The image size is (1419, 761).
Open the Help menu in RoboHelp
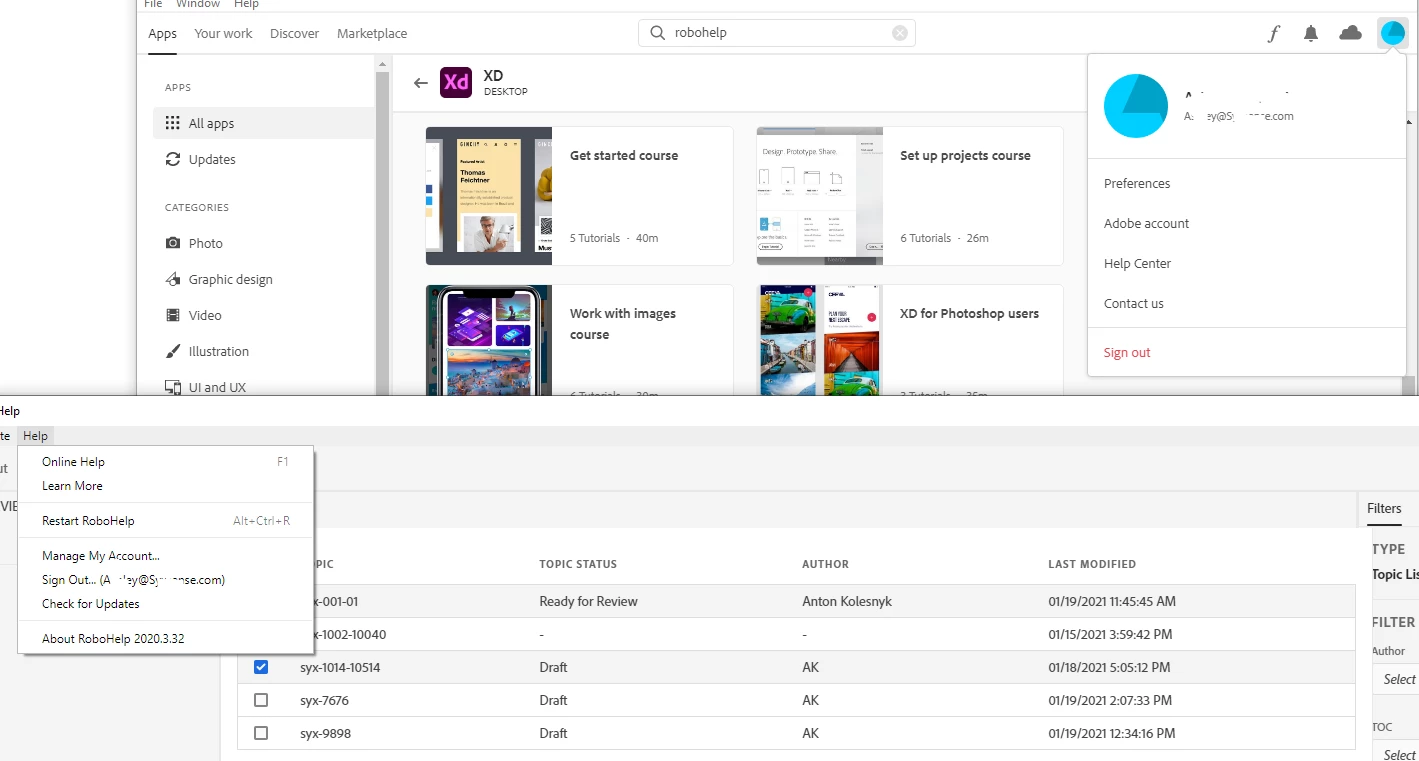tap(35, 436)
